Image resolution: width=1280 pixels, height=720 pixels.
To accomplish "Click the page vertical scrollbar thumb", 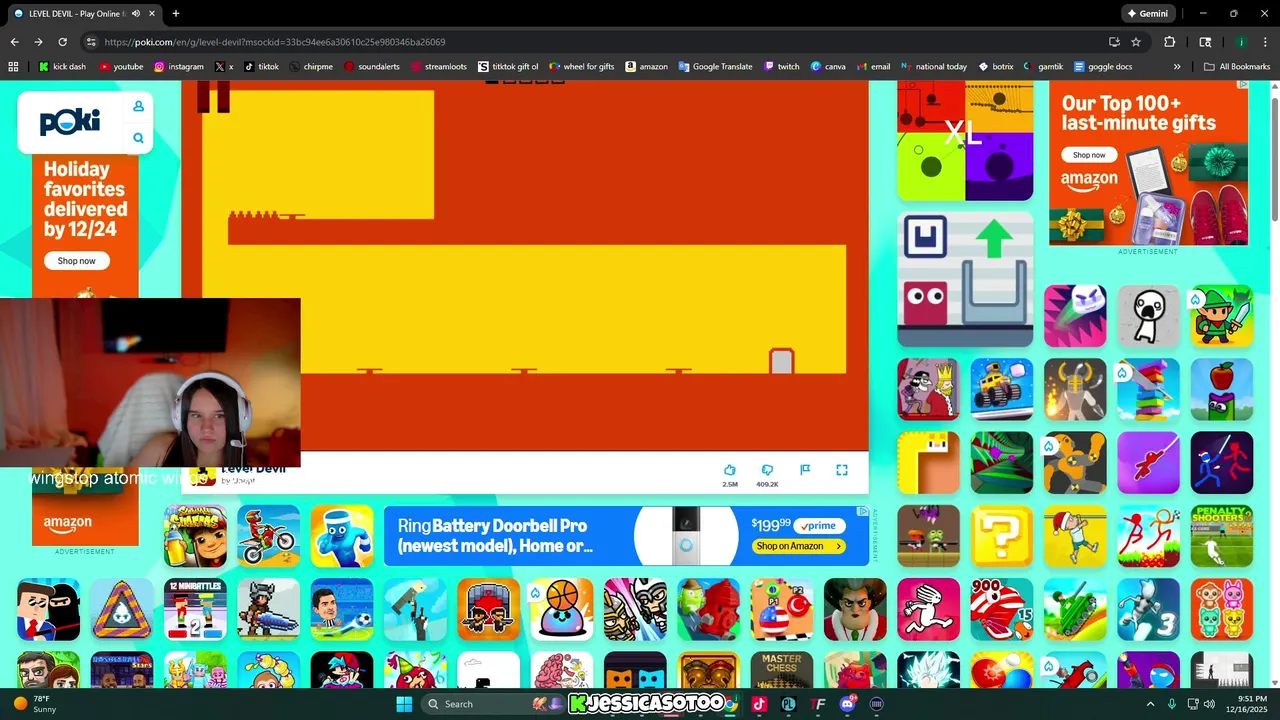I will point(1274,158).
